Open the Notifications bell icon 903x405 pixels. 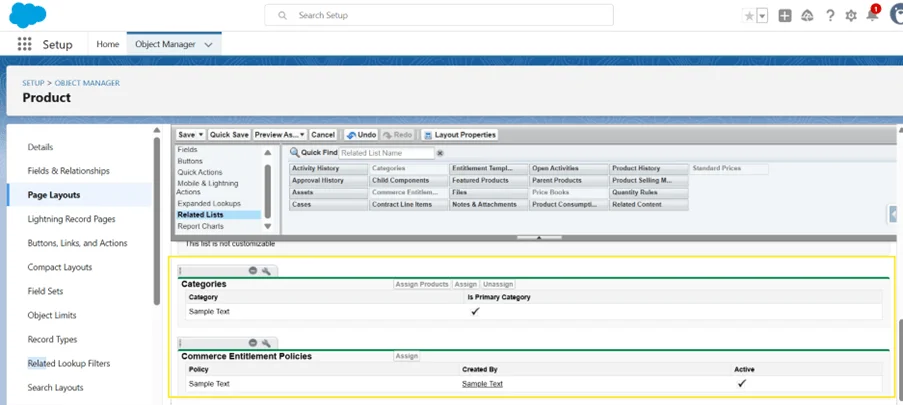[x=872, y=15]
